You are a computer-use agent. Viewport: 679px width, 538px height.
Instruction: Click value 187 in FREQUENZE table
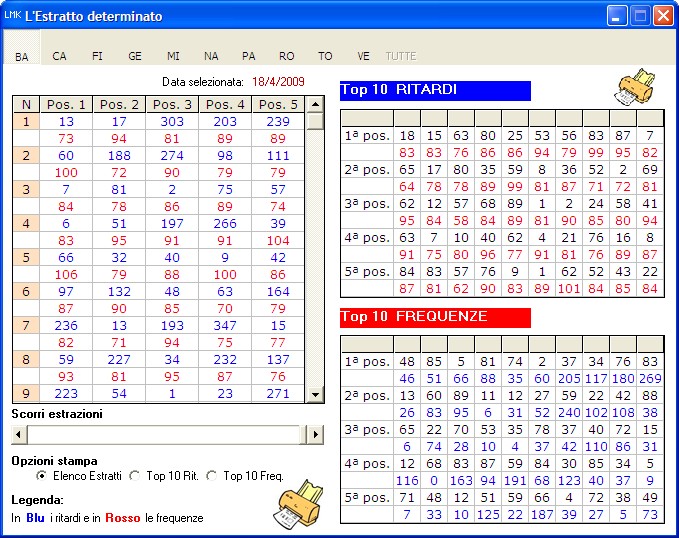coord(542,515)
